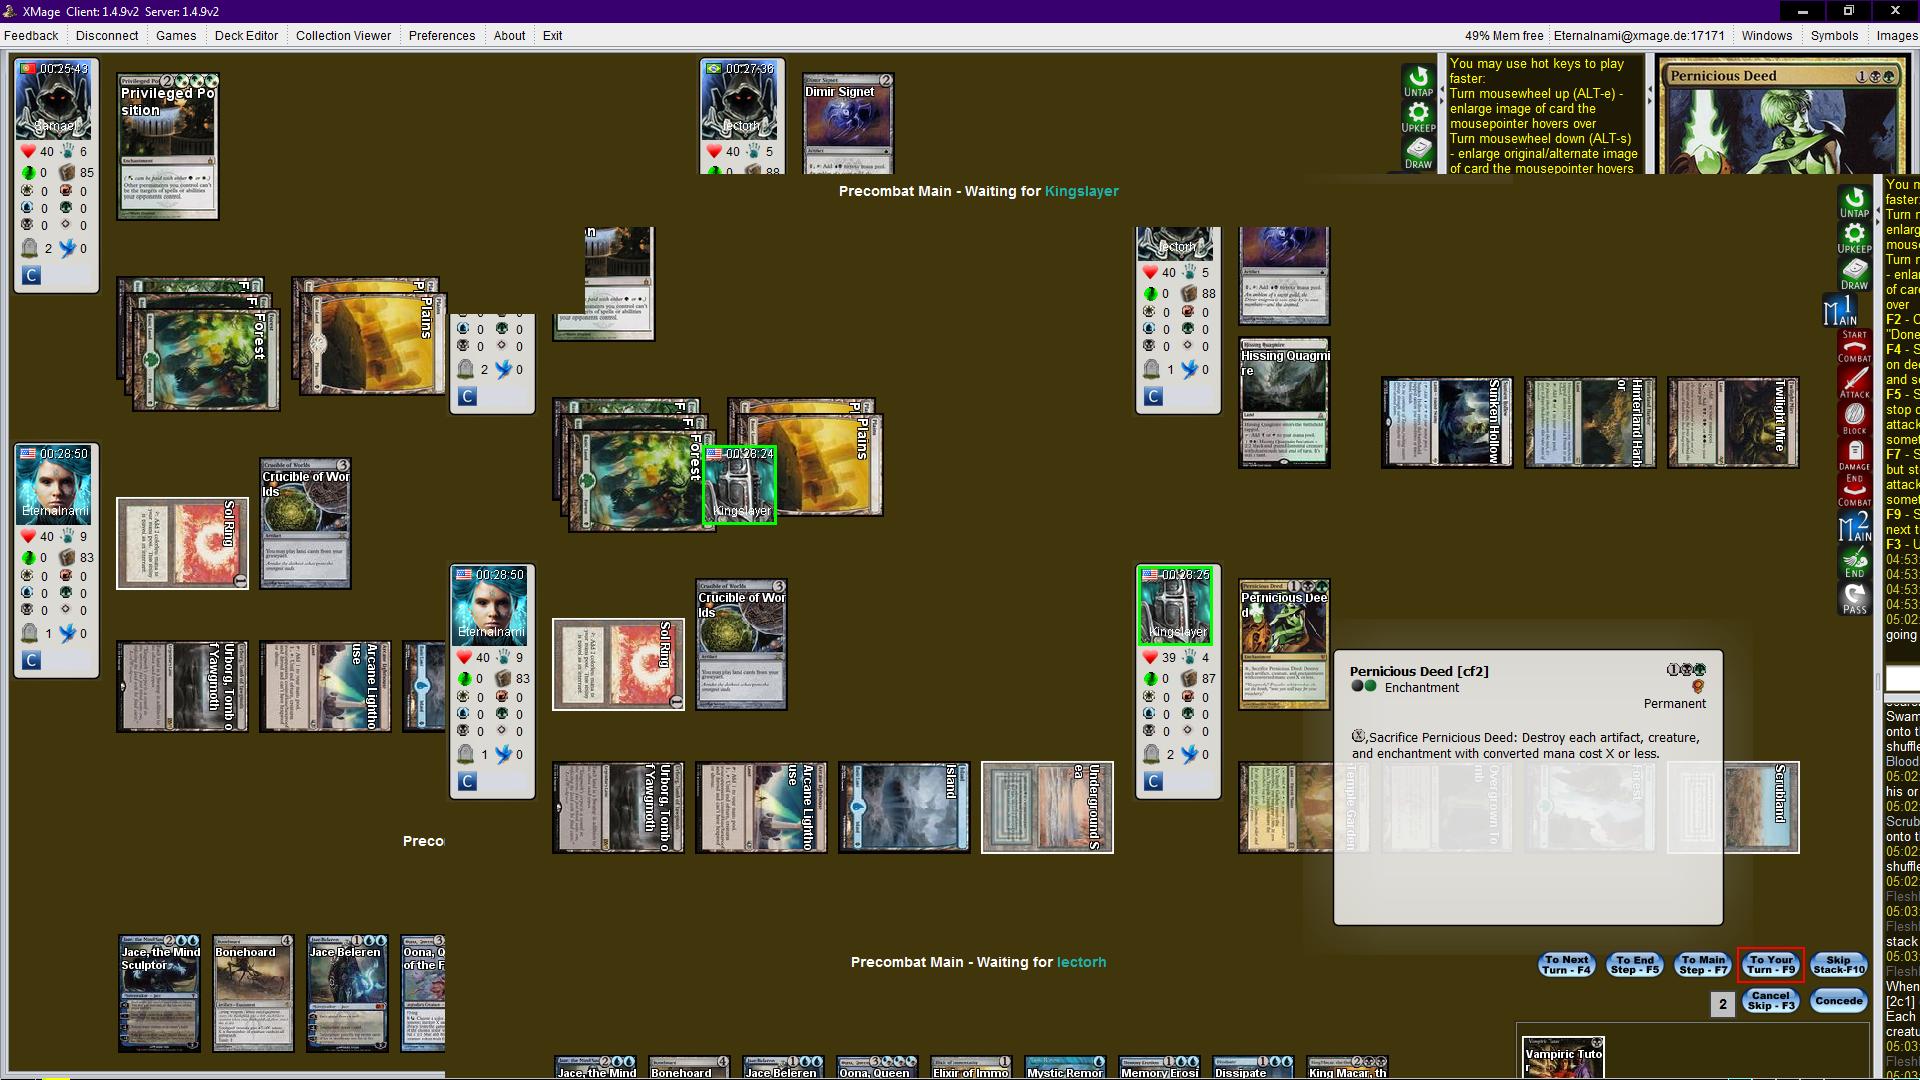Viewport: 1920px width, 1080px height.
Task: Click the Damage tombstone phase icon
Action: (1854, 455)
